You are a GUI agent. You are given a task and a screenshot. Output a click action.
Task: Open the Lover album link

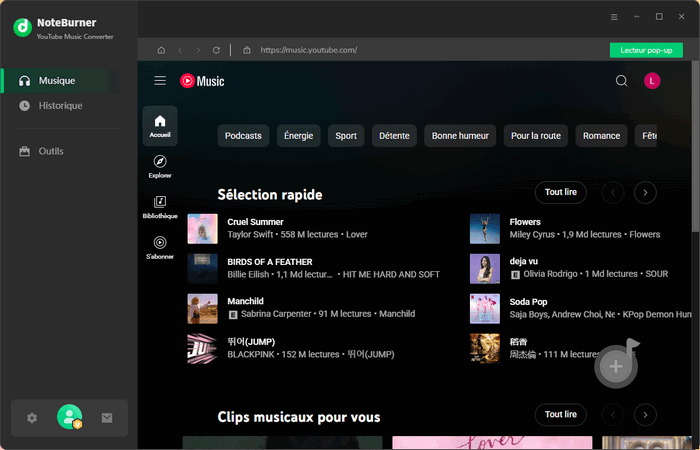pyautogui.click(x=357, y=234)
